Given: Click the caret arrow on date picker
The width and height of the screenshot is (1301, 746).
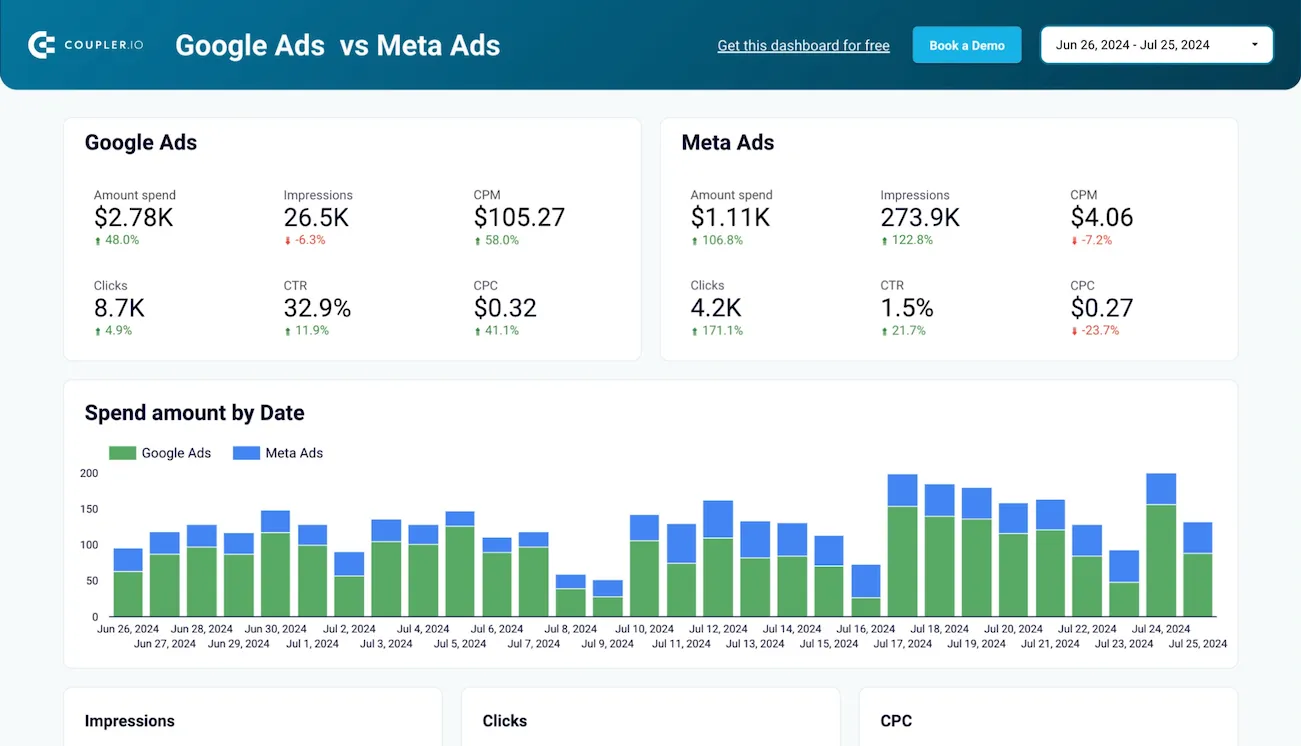Looking at the screenshot, I should [1256, 44].
